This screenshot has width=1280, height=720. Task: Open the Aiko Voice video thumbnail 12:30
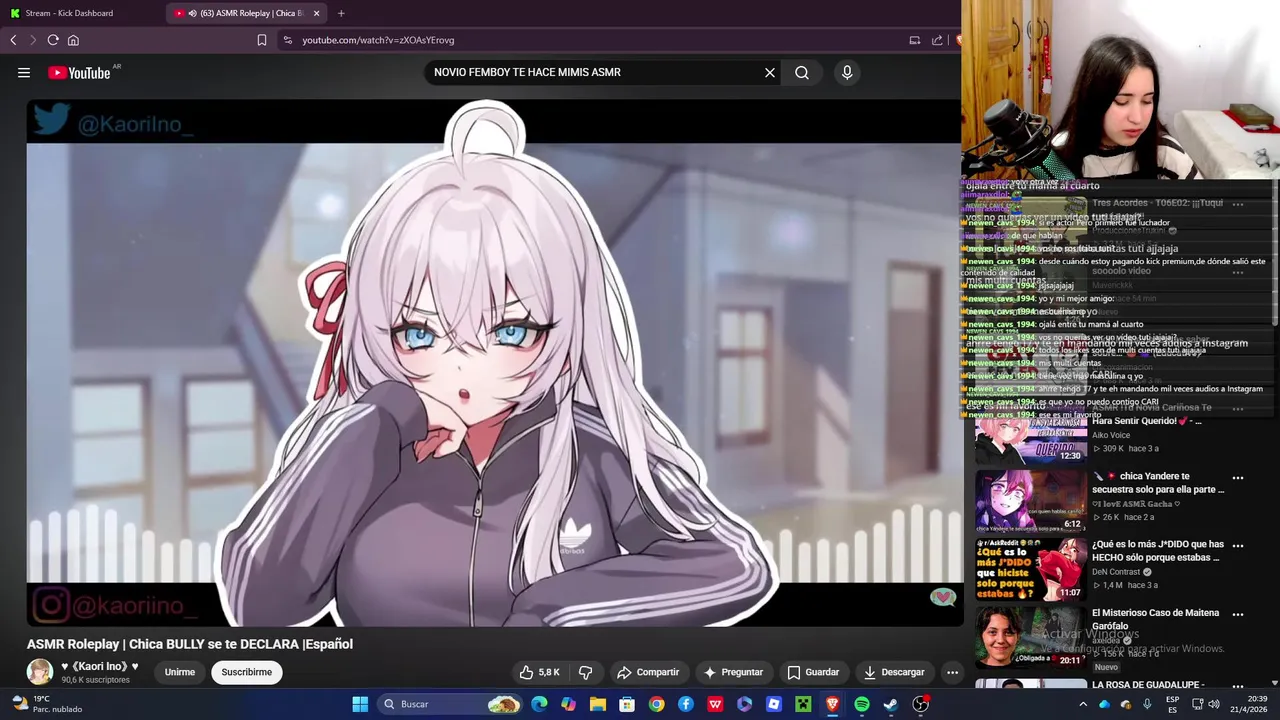click(x=1030, y=434)
